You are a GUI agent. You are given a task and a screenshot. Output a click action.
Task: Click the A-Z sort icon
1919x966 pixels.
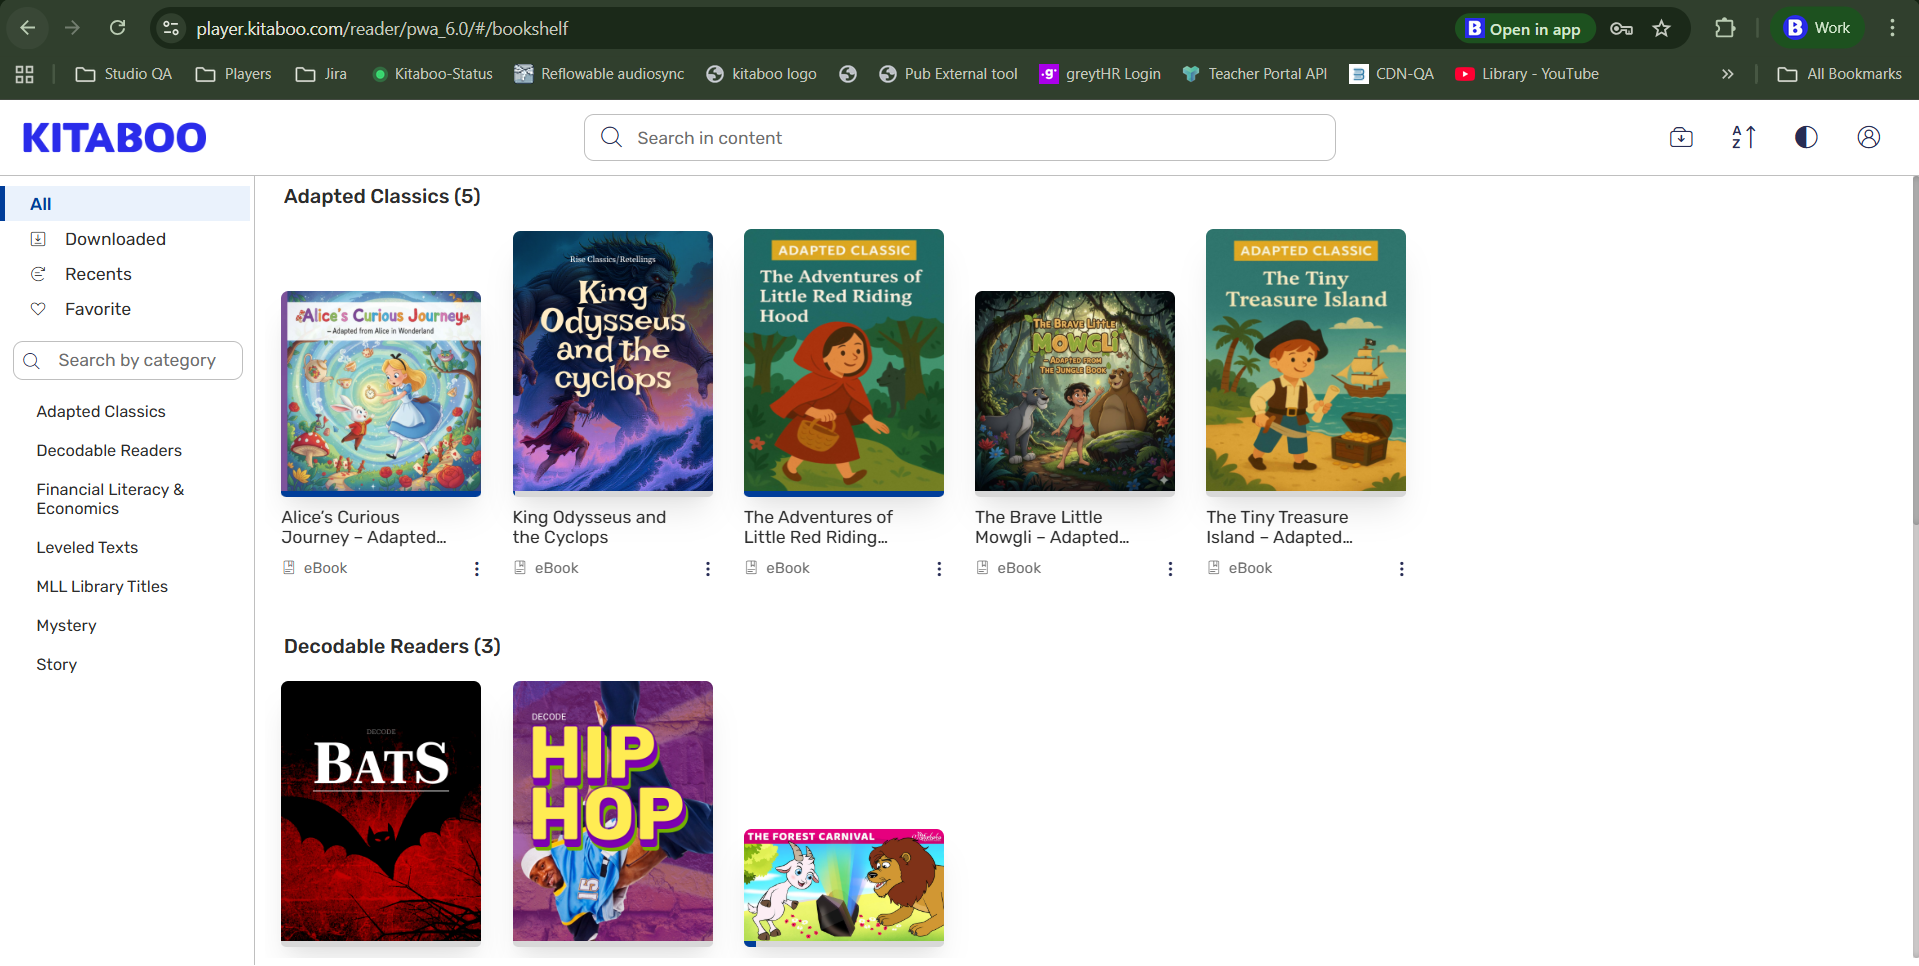[x=1743, y=138]
